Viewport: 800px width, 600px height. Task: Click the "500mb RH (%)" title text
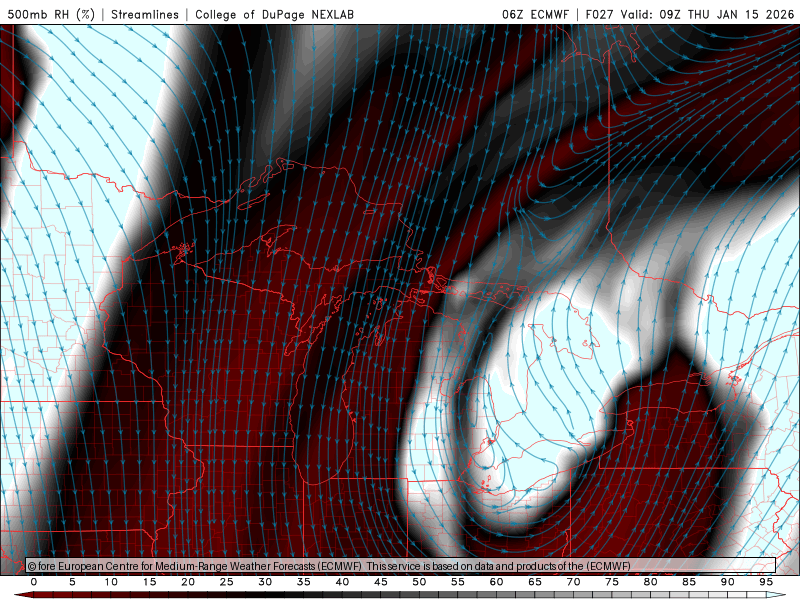52,14
